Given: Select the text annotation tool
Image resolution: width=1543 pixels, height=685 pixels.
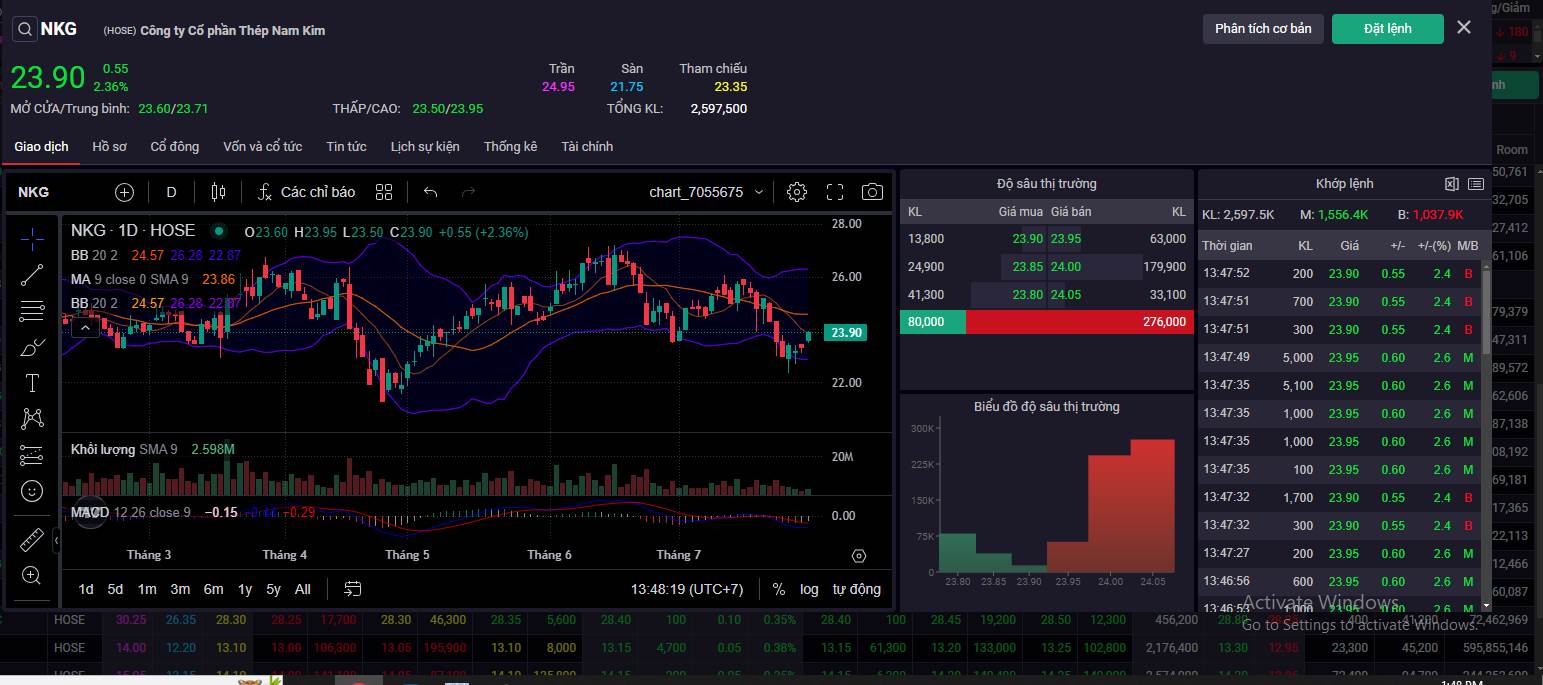Looking at the screenshot, I should click(x=32, y=383).
